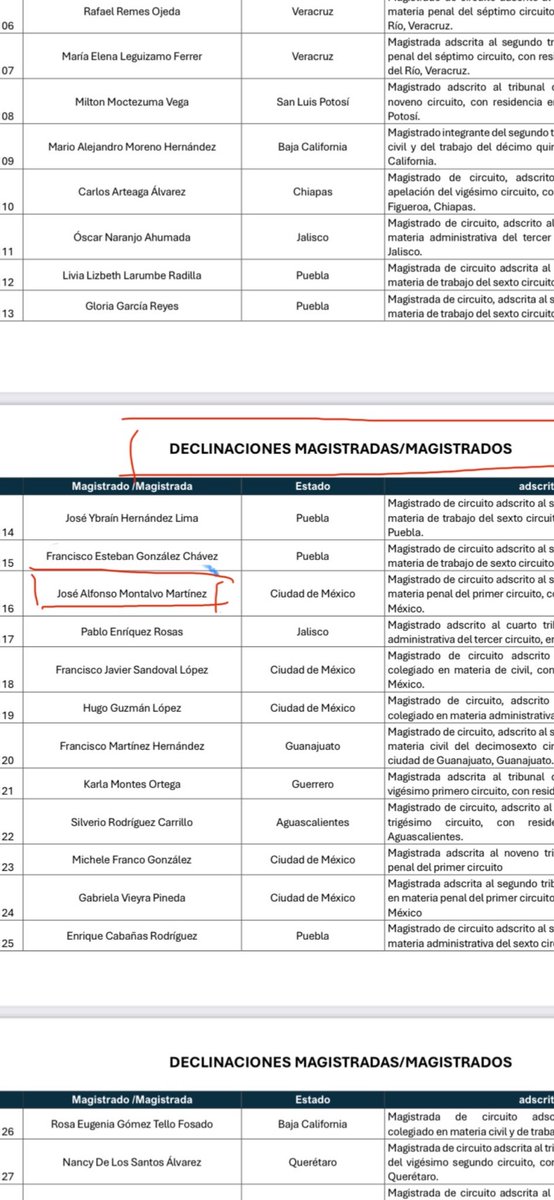554x1200 pixels.
Task: Click the Guanajuato state cell
Action: click(315, 746)
